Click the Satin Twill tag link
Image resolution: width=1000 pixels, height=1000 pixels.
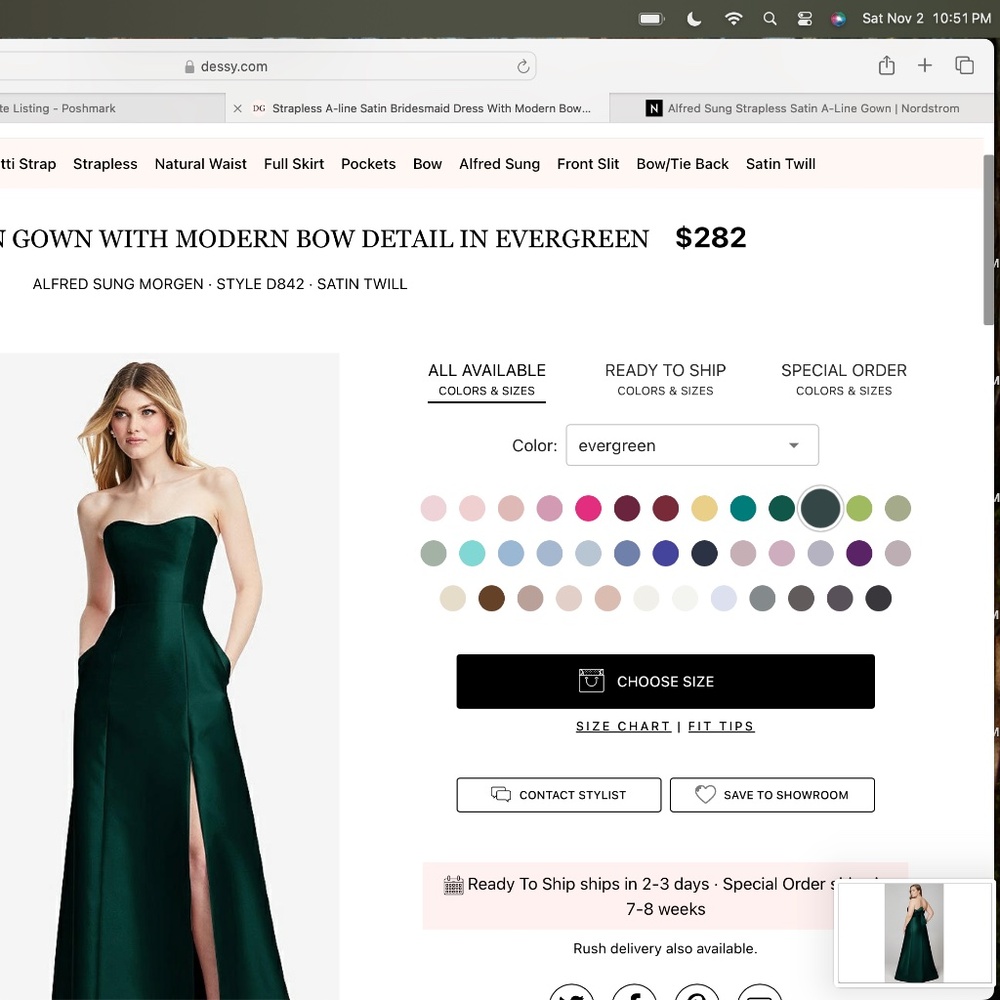click(781, 164)
